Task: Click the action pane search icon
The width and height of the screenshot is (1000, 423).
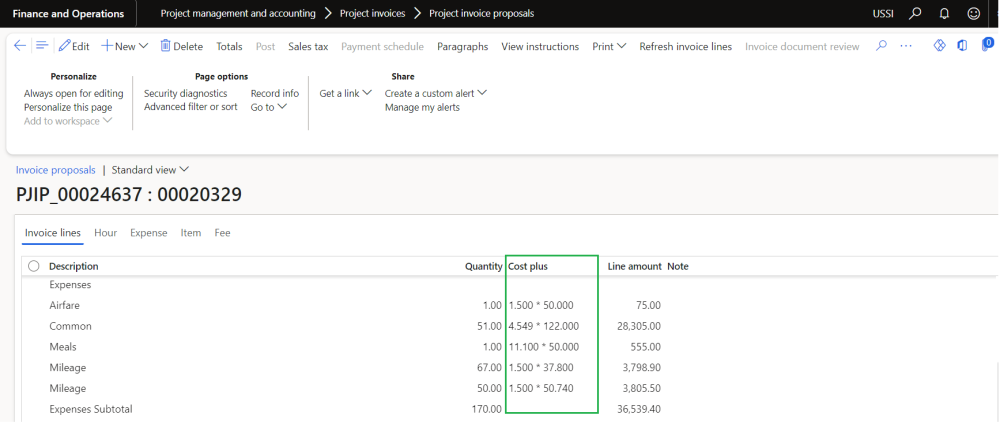Action: click(881, 46)
